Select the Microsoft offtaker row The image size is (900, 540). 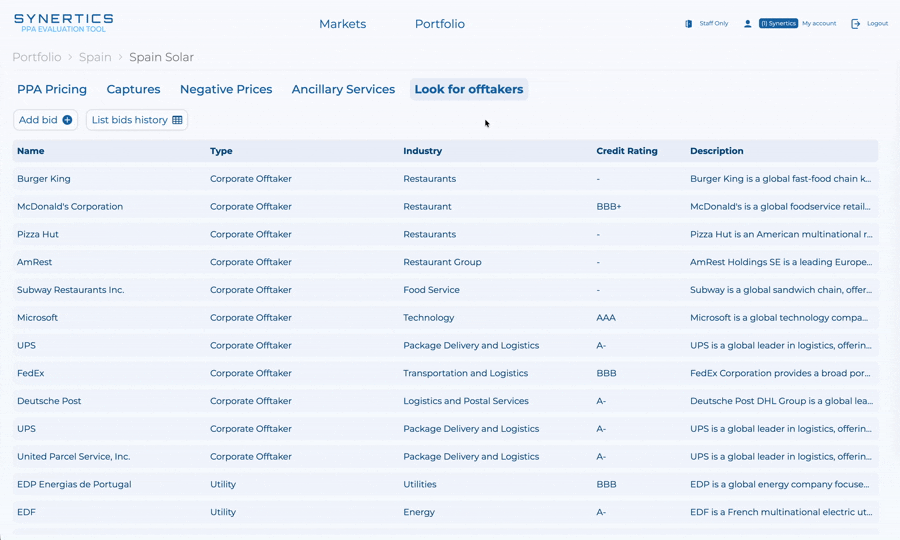pyautogui.click(x=37, y=317)
